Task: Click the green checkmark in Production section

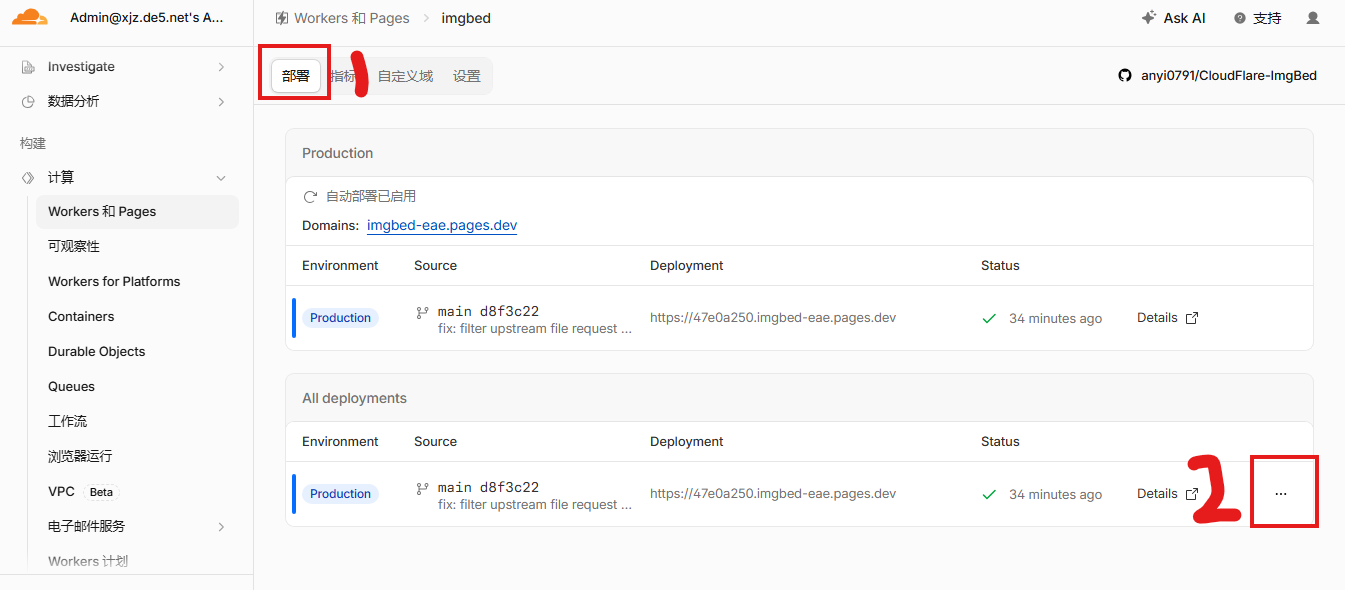Action: [989, 318]
